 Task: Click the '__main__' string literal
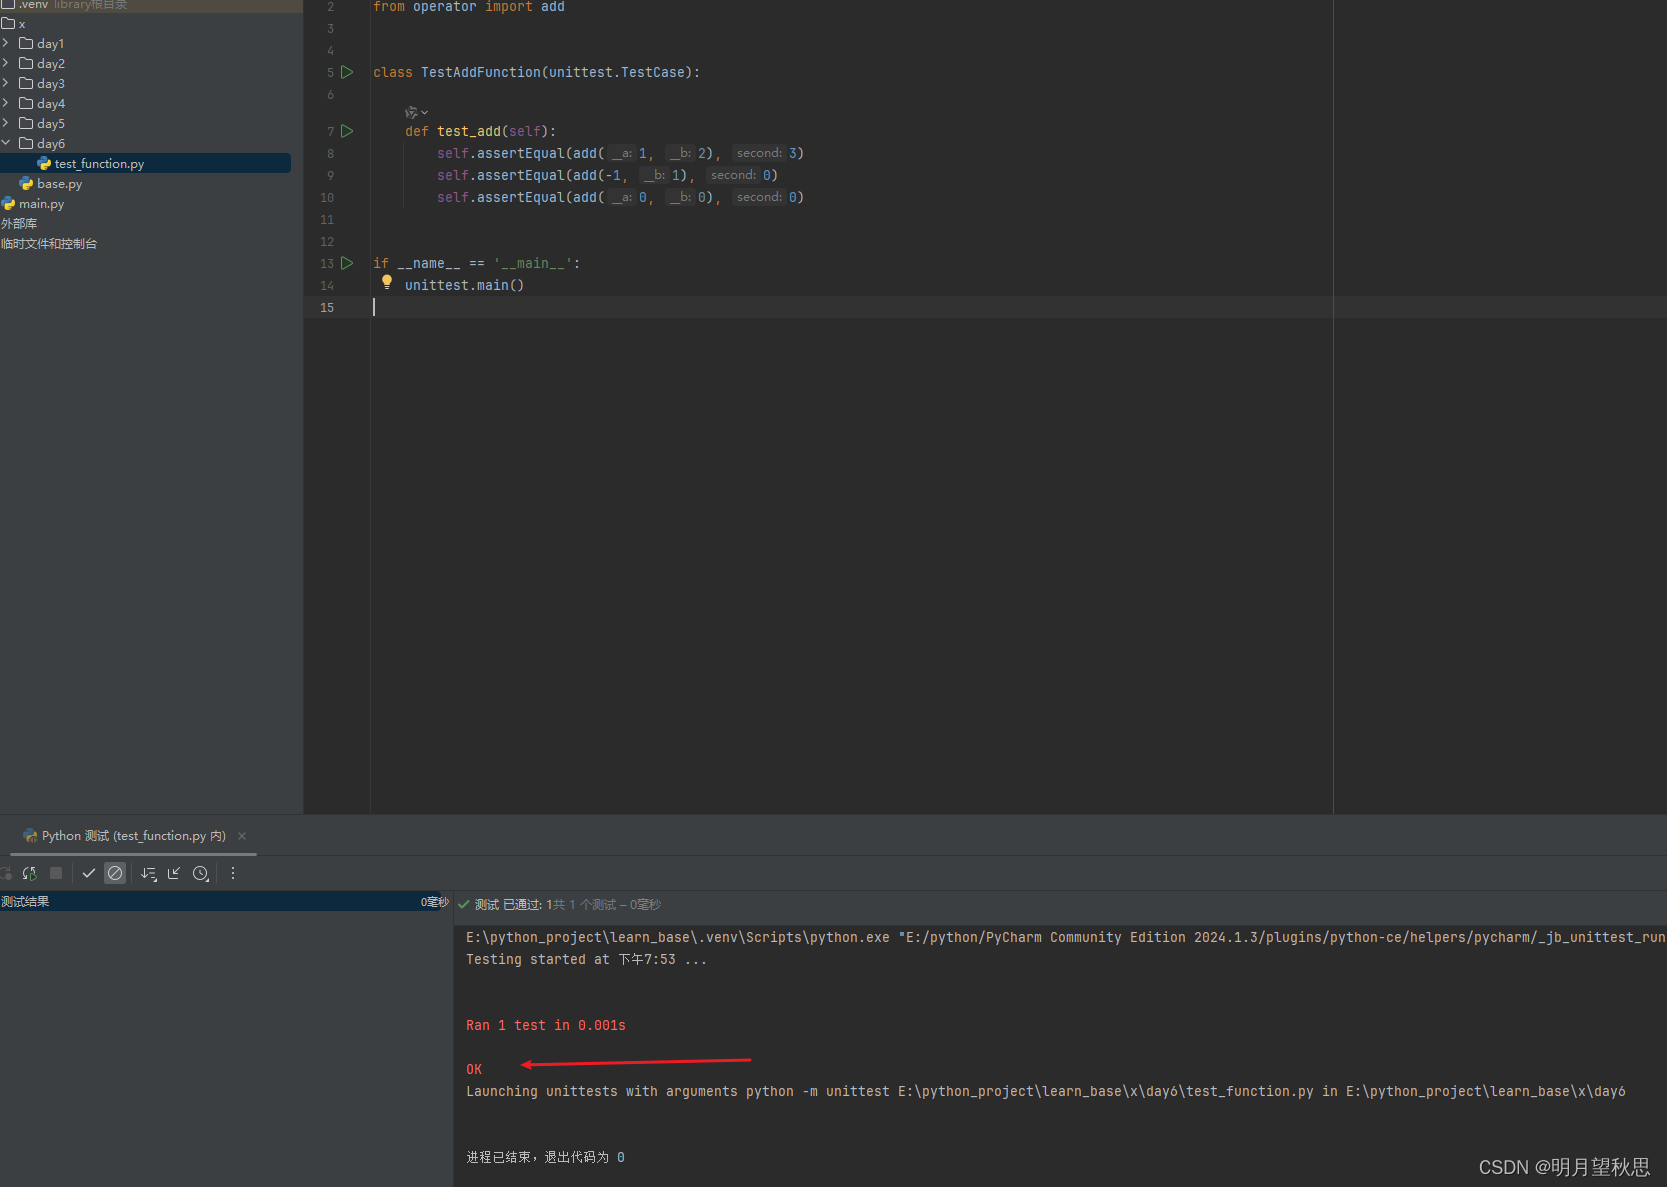point(533,263)
